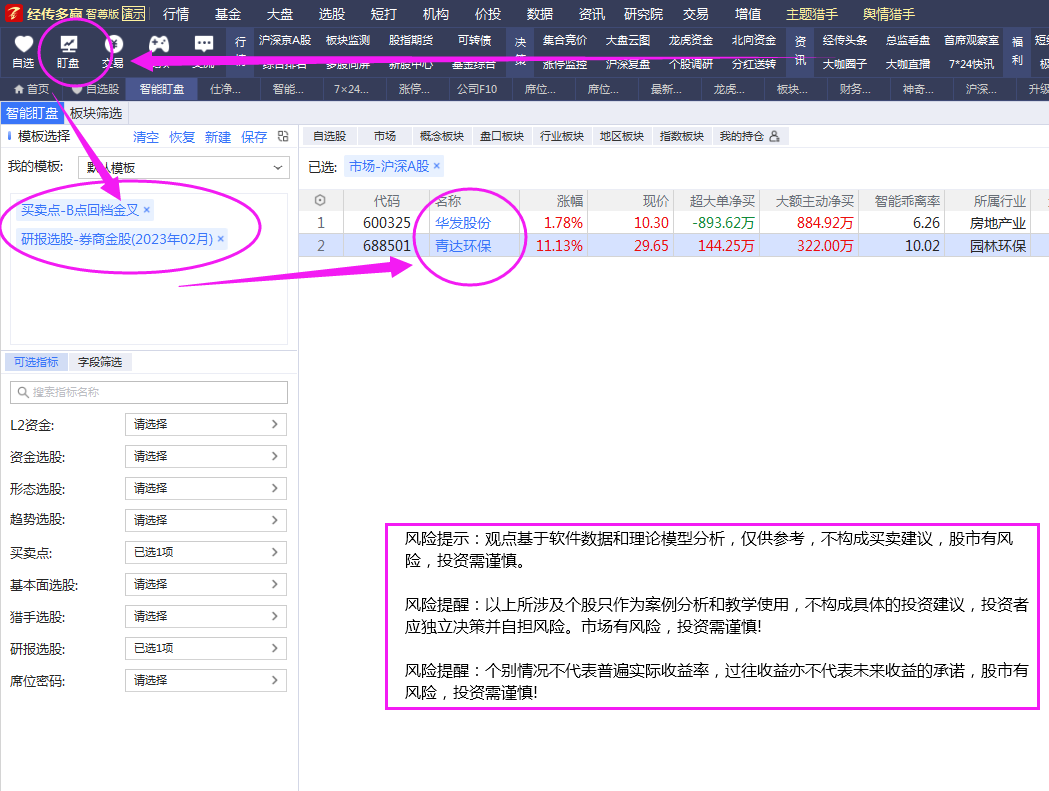The image size is (1049, 791).
Task: Open the 盯盘 monitor chart icon
Action: point(68,44)
